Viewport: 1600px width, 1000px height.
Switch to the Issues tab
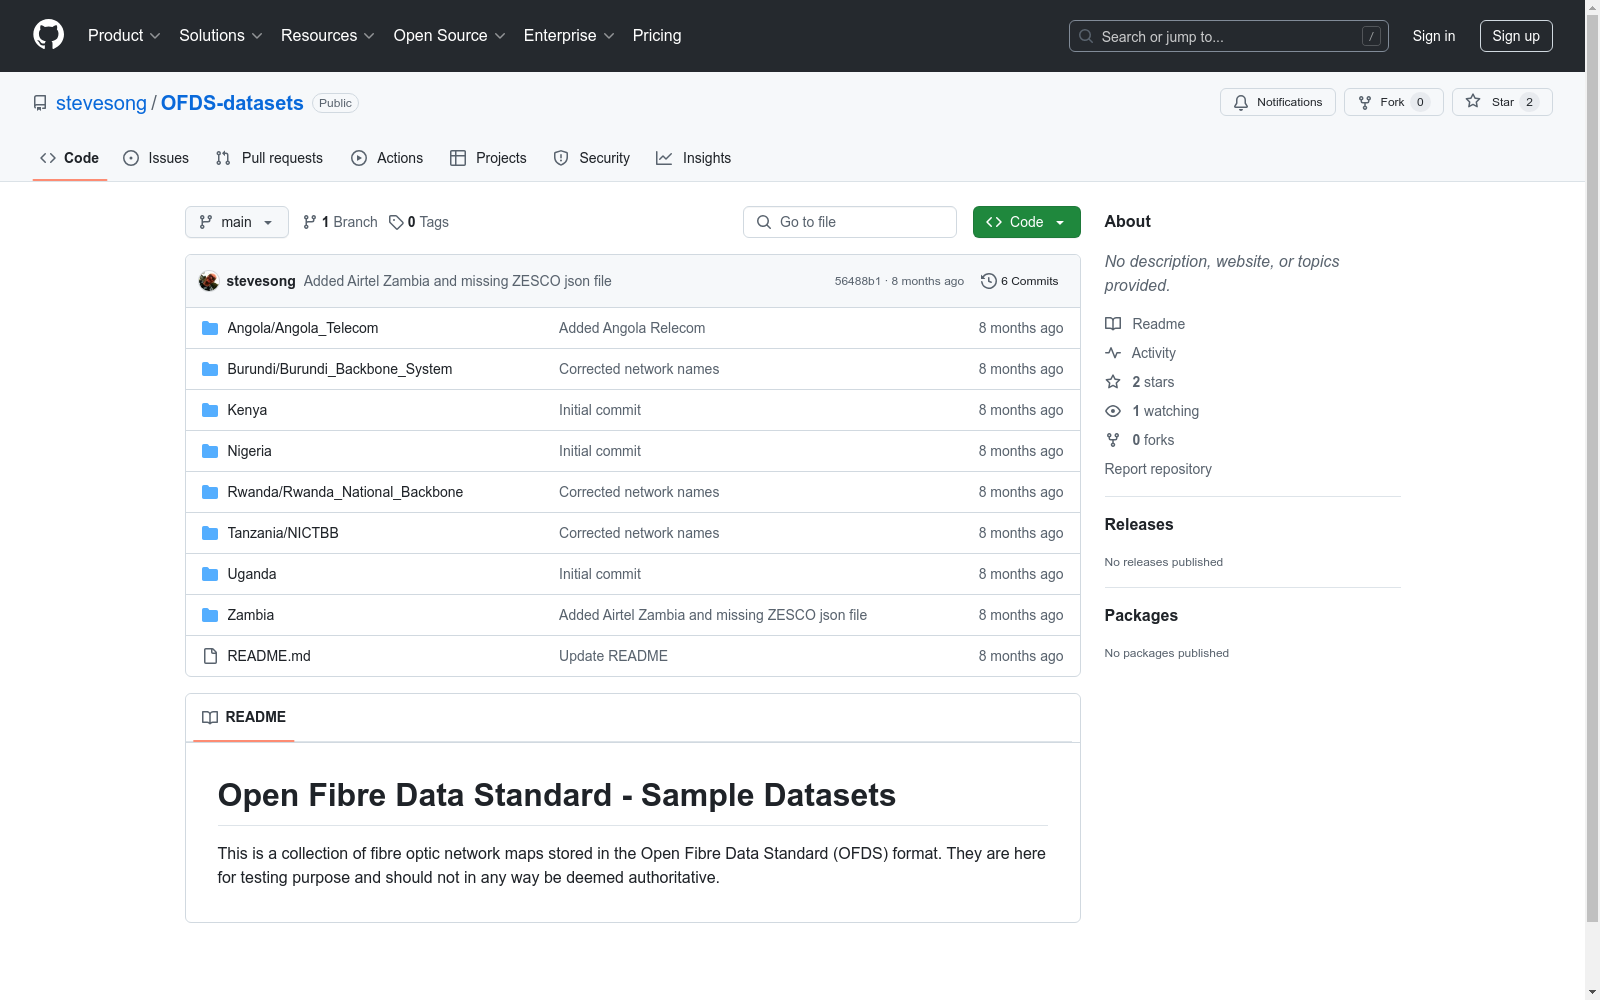(x=156, y=158)
